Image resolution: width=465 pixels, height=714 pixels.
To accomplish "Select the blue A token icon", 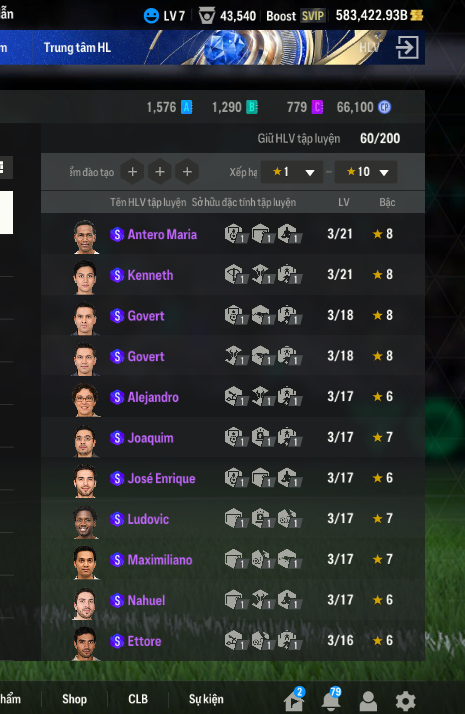I will (x=187, y=107).
